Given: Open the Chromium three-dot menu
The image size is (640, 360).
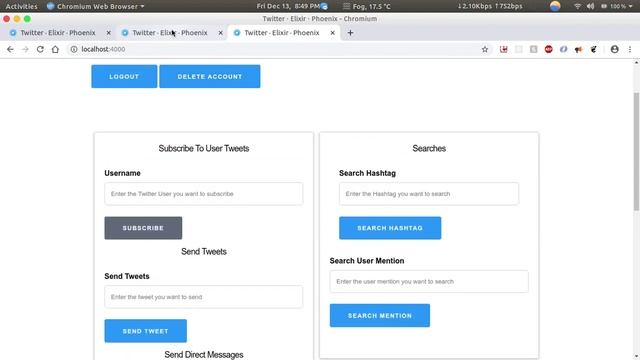Looking at the screenshot, I should pos(630,49).
